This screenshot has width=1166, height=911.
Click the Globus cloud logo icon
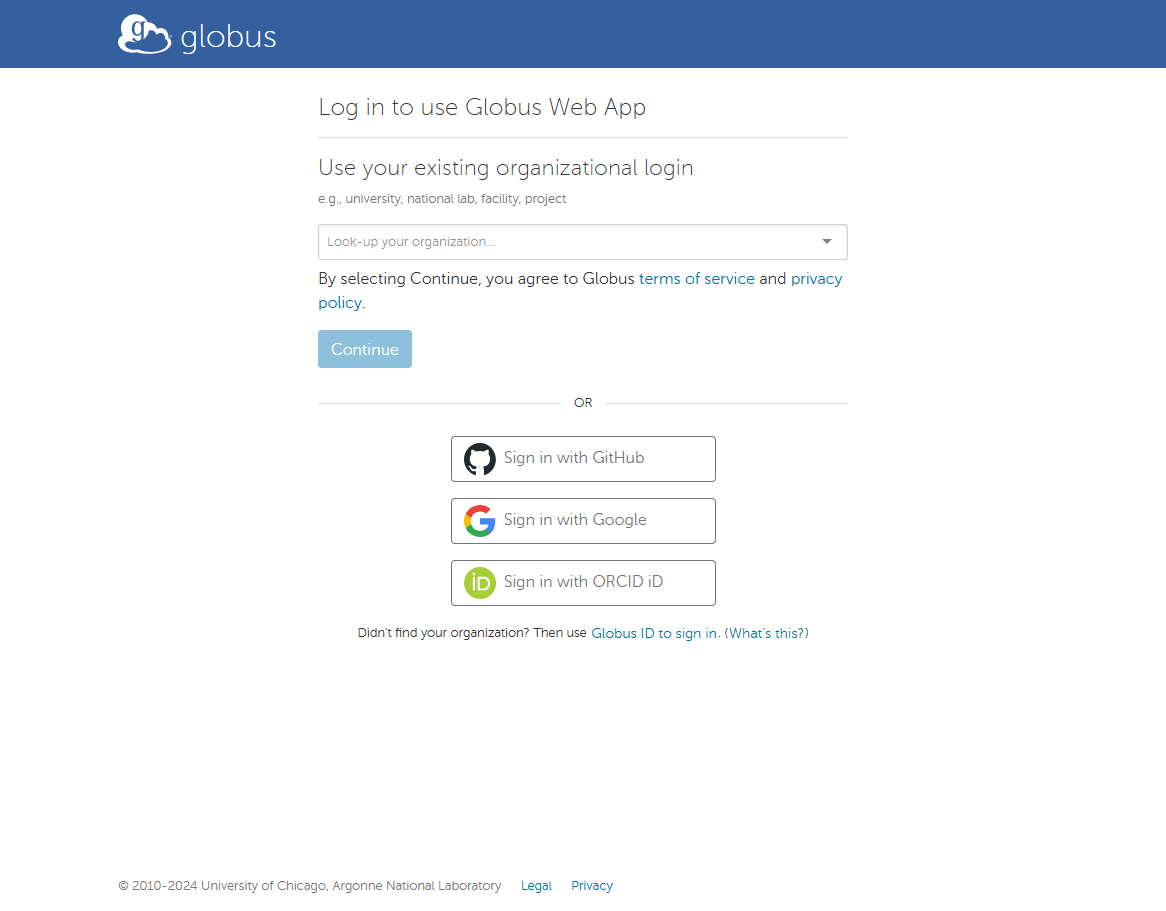tap(144, 34)
